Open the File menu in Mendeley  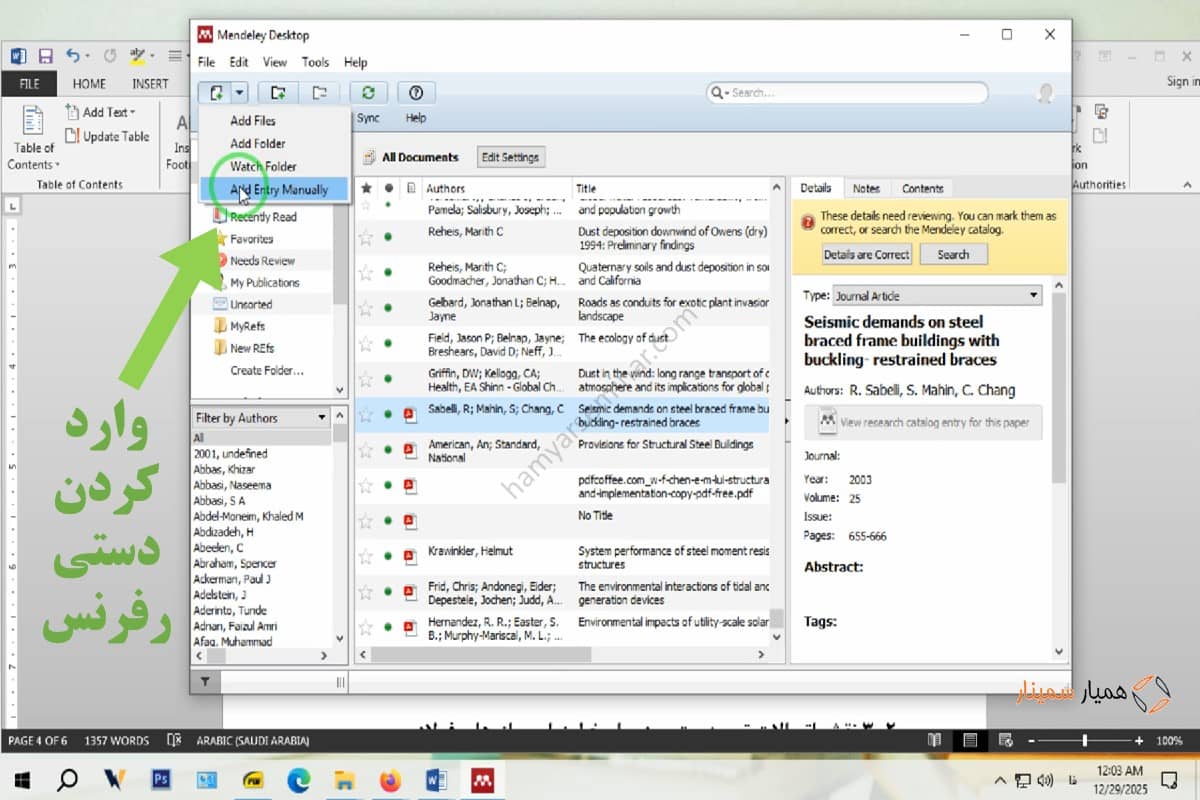(x=206, y=62)
